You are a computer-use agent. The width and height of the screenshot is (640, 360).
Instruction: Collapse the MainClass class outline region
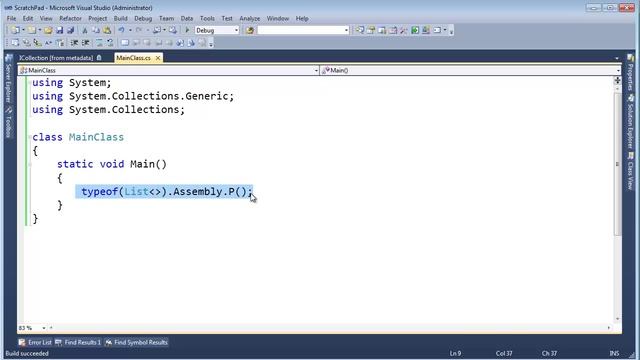(30, 137)
